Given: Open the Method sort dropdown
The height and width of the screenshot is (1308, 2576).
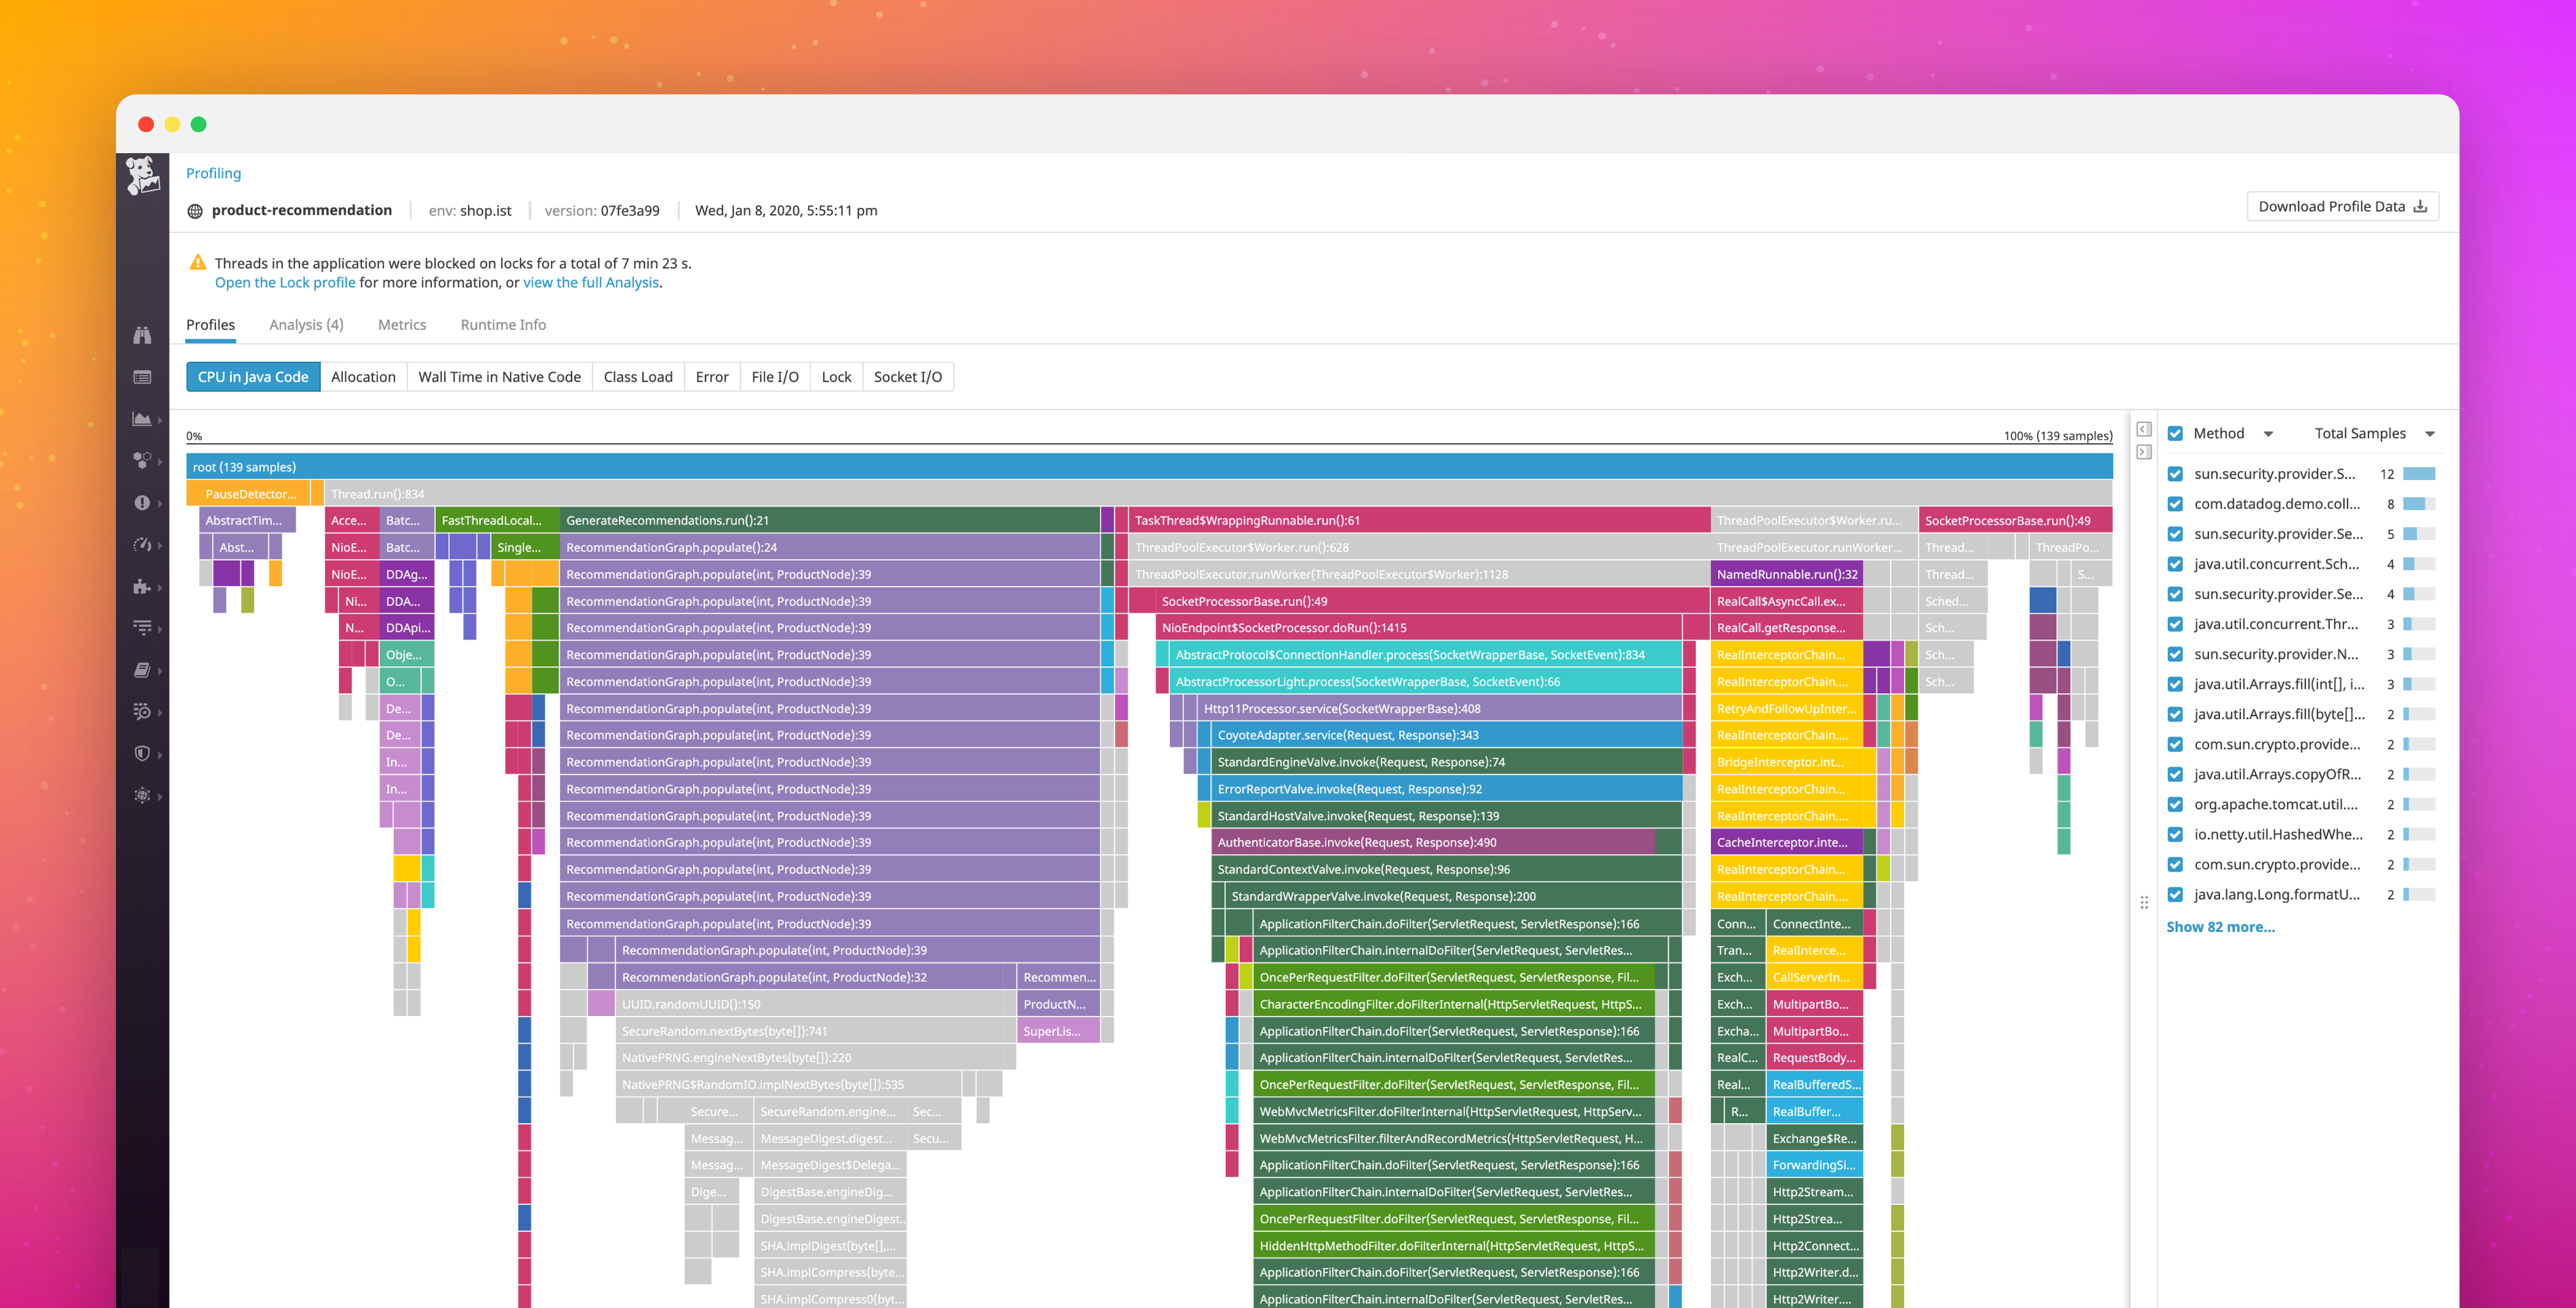Looking at the screenshot, I should 2269,433.
